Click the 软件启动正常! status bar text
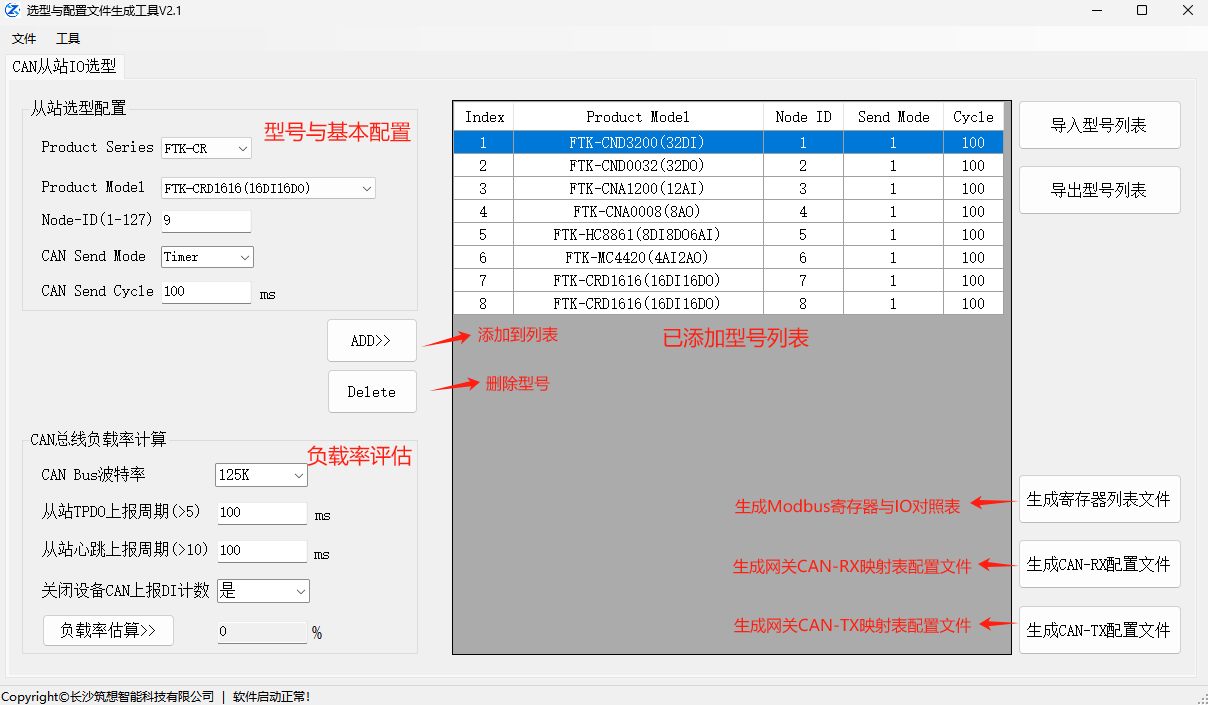 click(x=272, y=696)
